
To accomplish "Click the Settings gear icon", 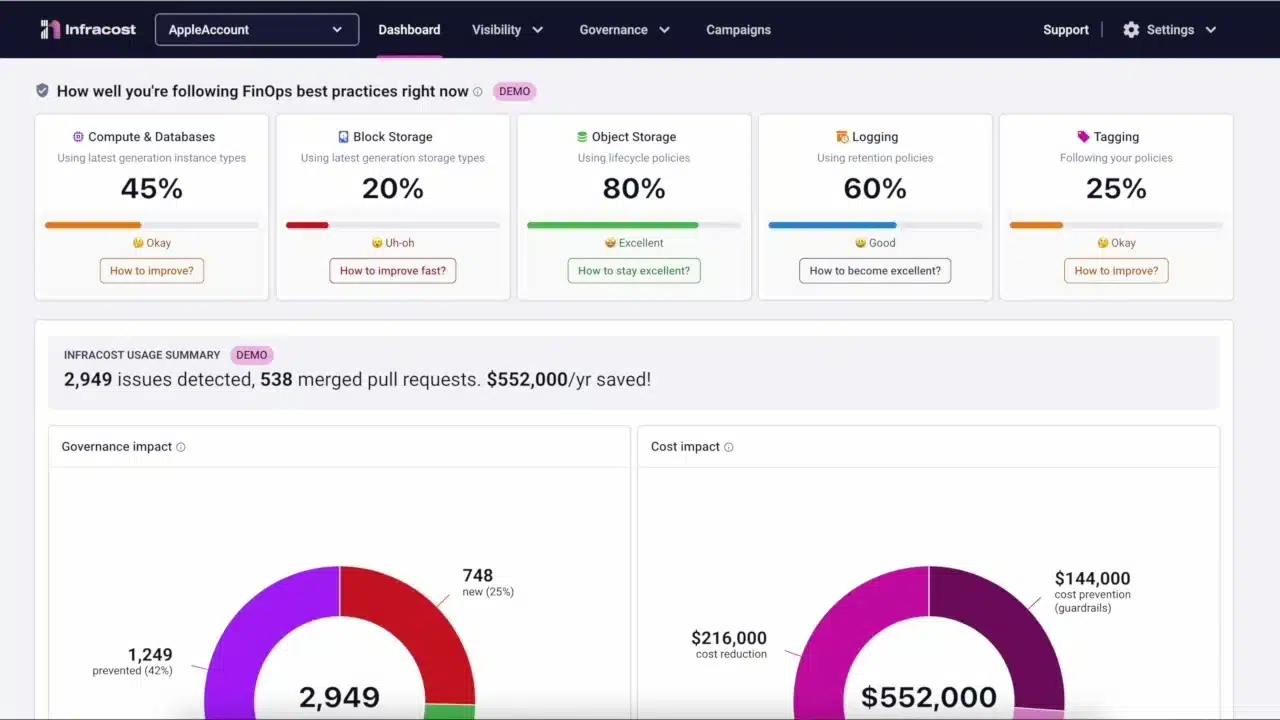I will [1131, 30].
